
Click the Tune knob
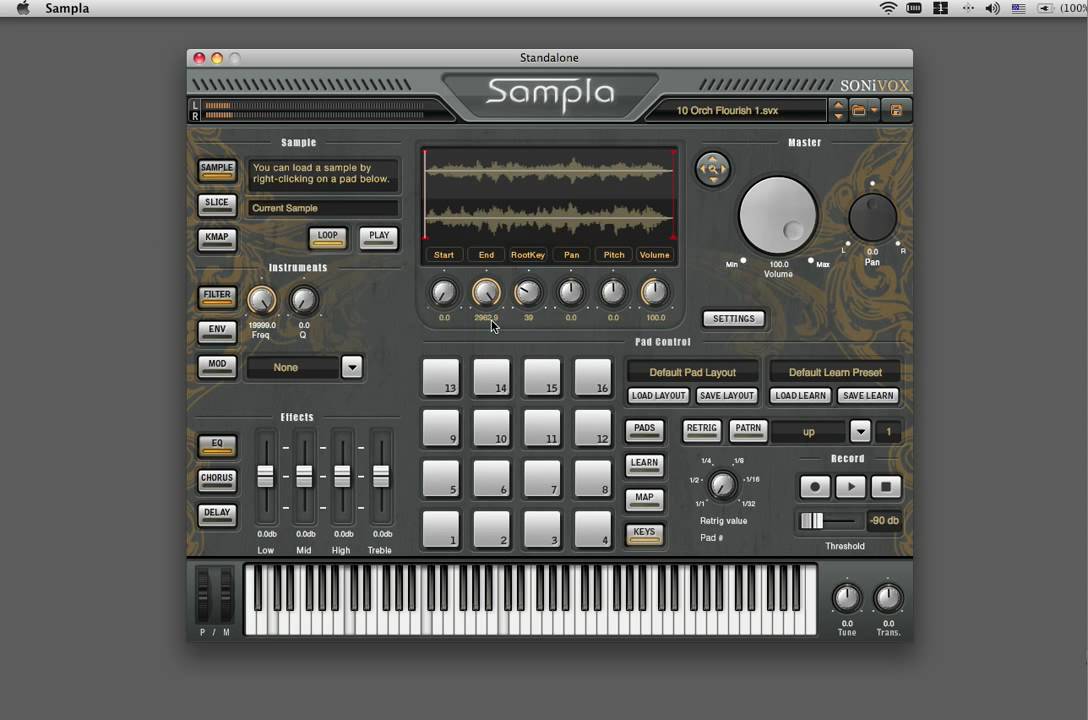click(847, 597)
